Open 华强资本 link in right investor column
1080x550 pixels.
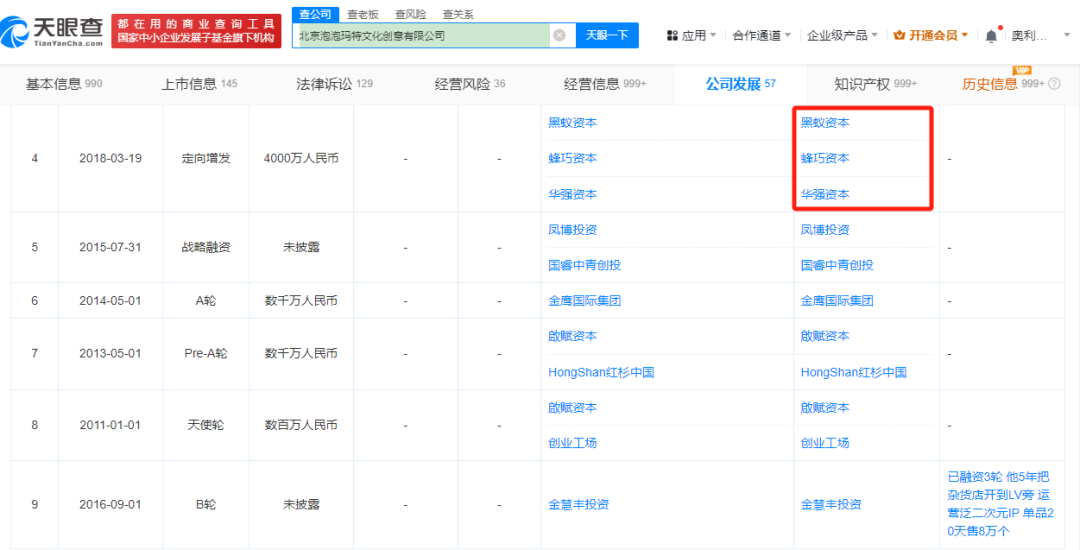click(825, 194)
